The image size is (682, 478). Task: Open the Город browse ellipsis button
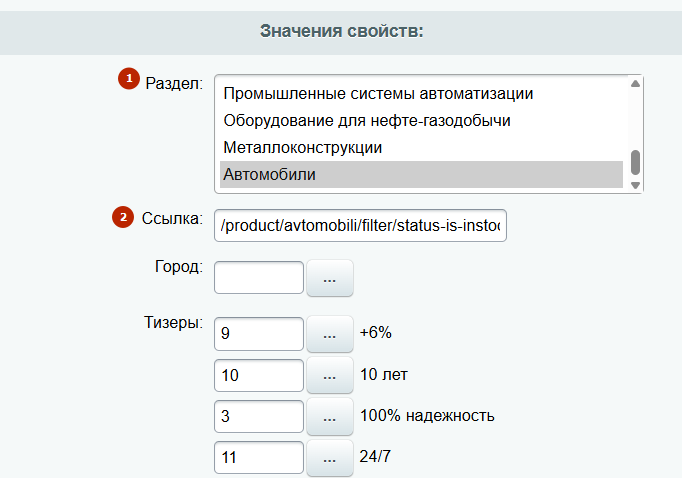[330, 278]
